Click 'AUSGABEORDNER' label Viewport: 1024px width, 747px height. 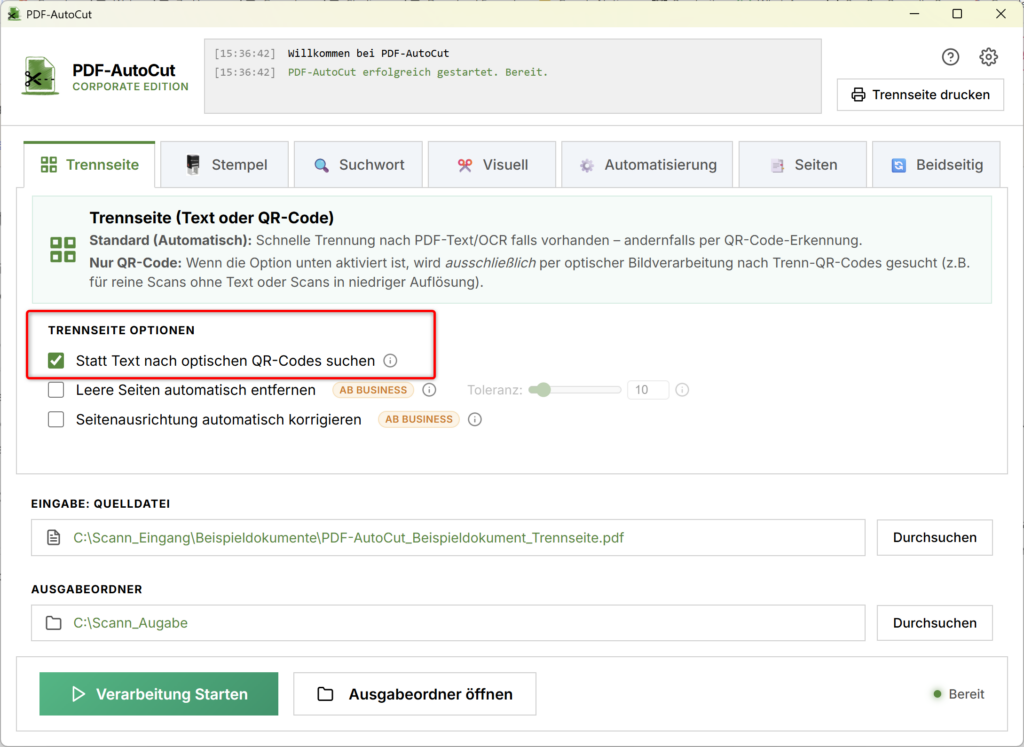point(87,589)
